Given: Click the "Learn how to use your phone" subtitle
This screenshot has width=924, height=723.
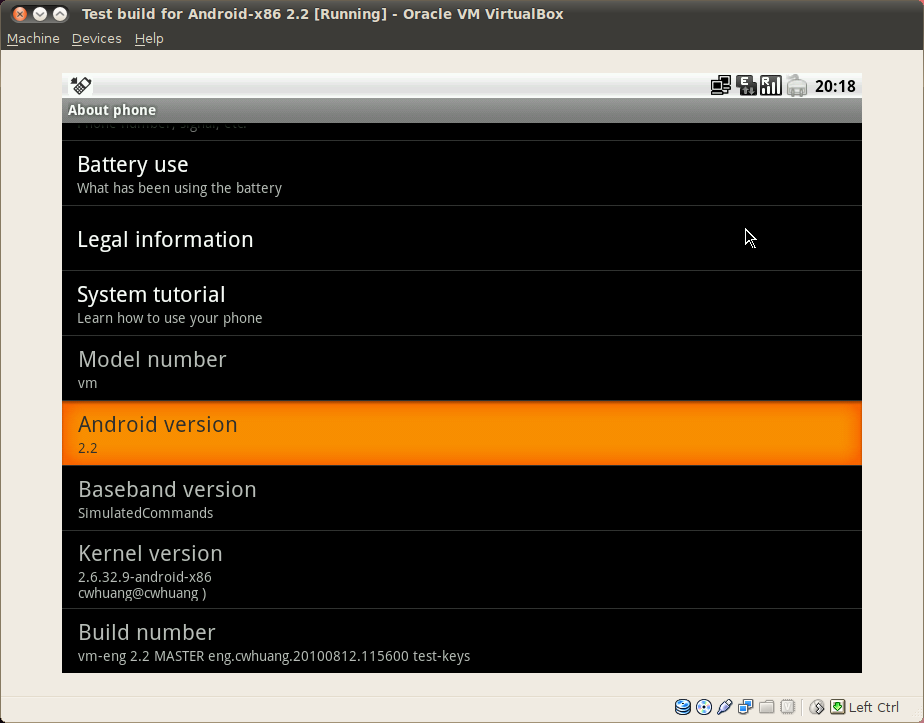Looking at the screenshot, I should pyautogui.click(x=170, y=318).
